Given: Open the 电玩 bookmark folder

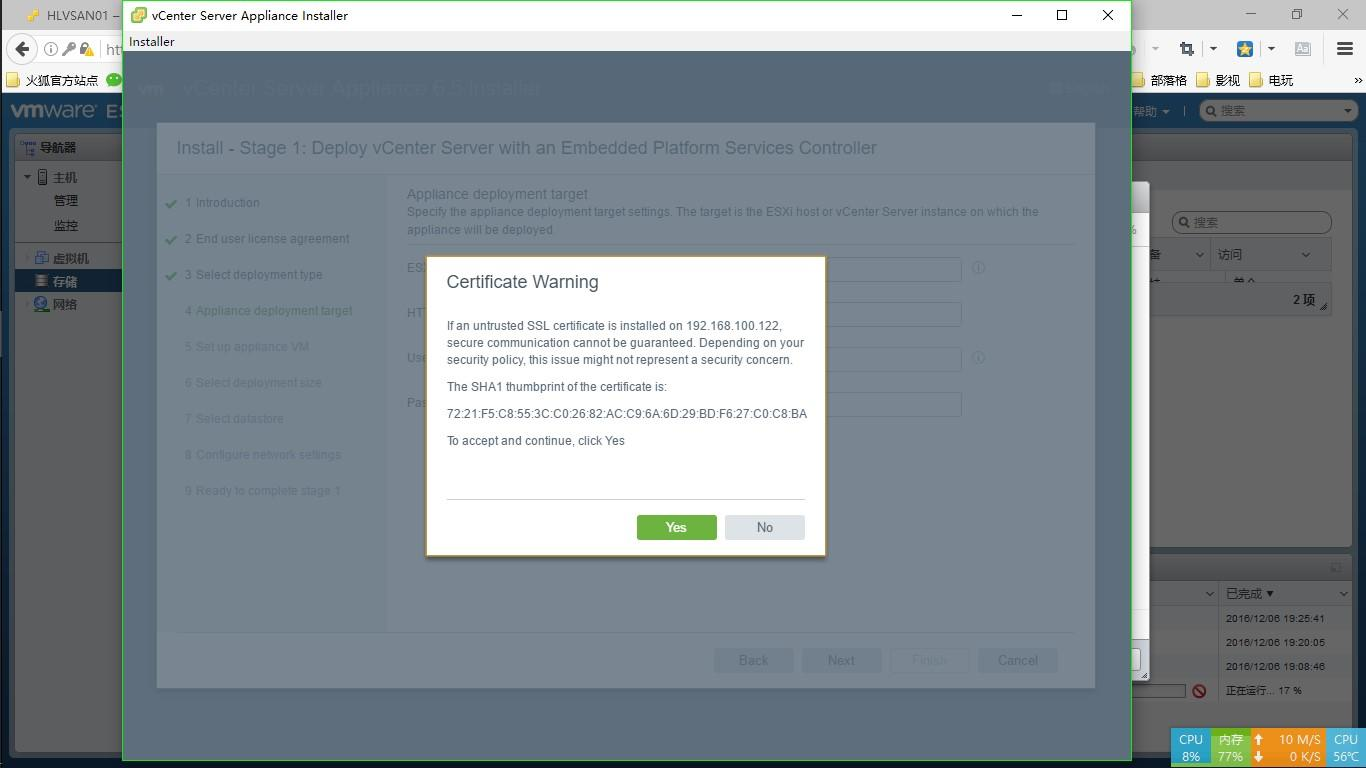Looking at the screenshot, I should pos(1271,80).
